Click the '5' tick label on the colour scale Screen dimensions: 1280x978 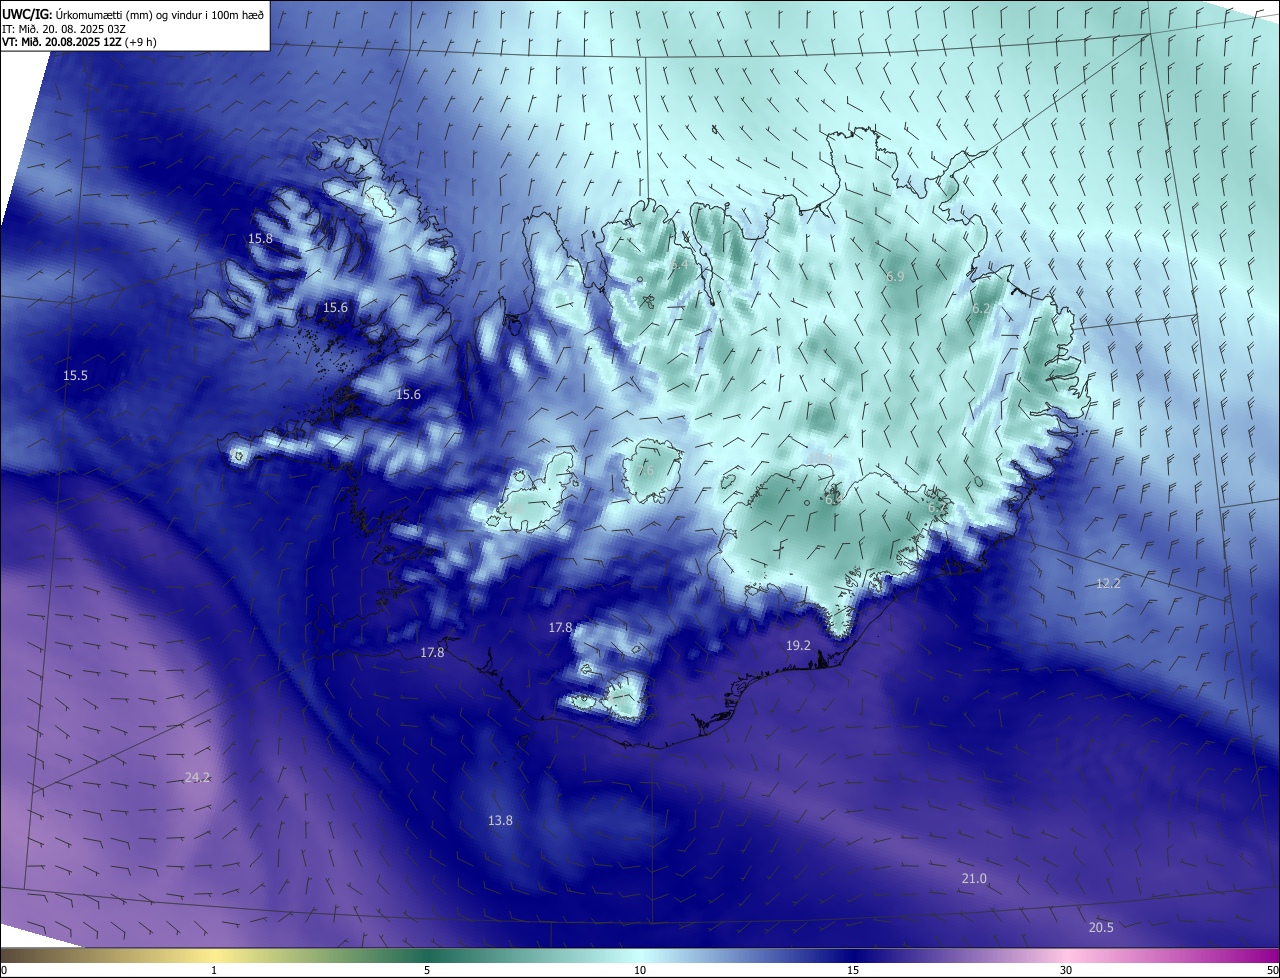(427, 970)
